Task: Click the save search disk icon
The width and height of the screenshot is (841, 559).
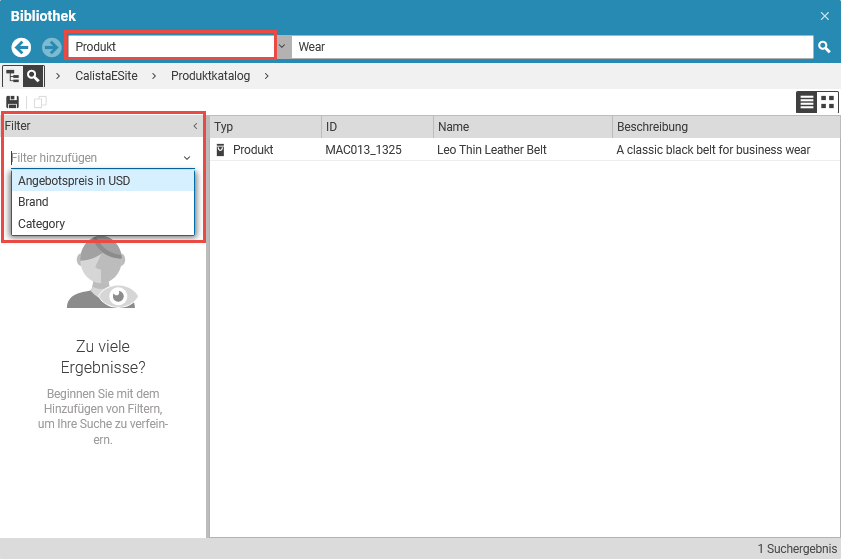Action: click(x=13, y=102)
